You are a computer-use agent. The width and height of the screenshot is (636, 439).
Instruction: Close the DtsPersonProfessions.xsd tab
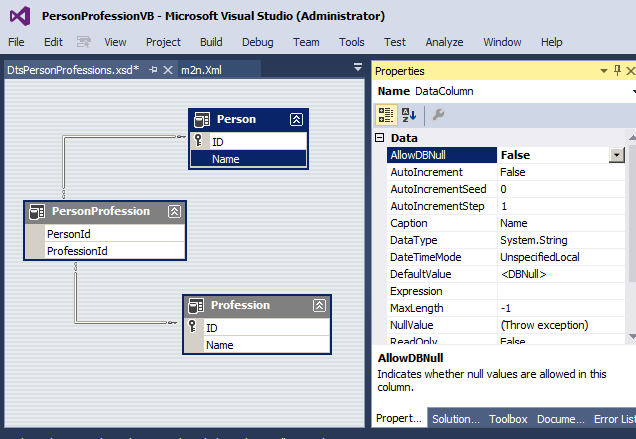point(168,70)
